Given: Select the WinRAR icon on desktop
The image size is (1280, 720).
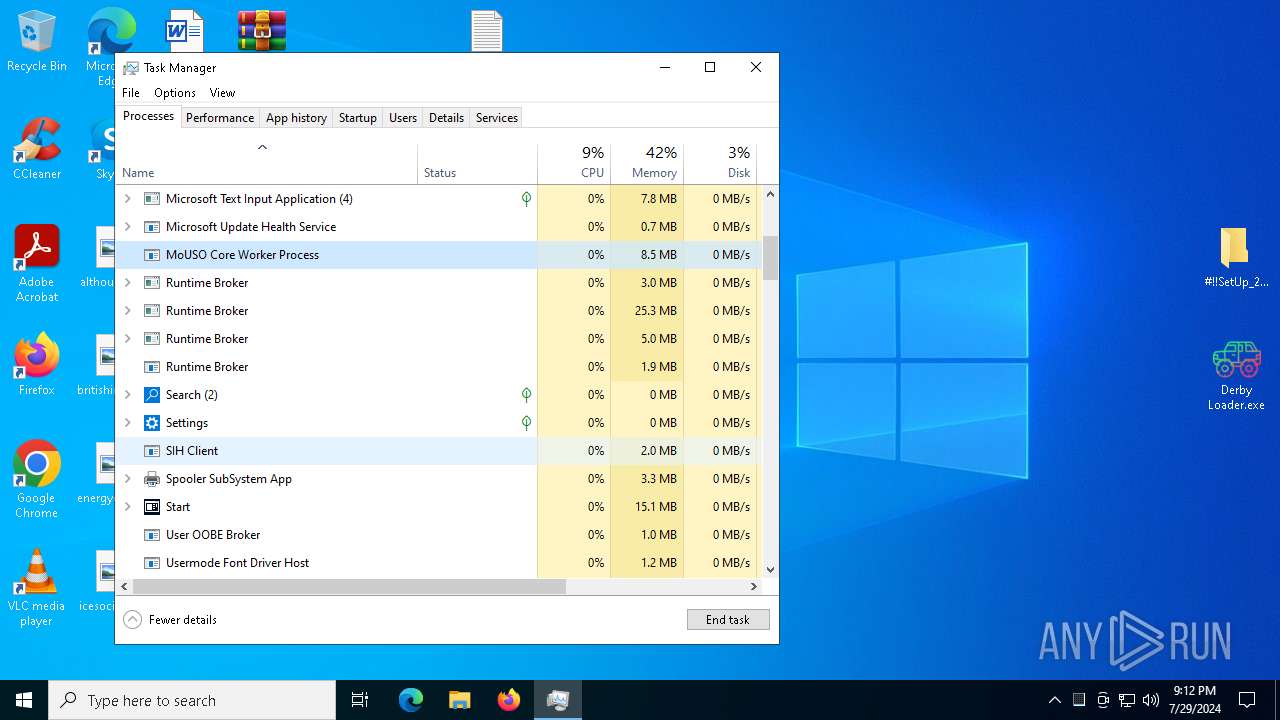Looking at the screenshot, I should click(x=262, y=30).
